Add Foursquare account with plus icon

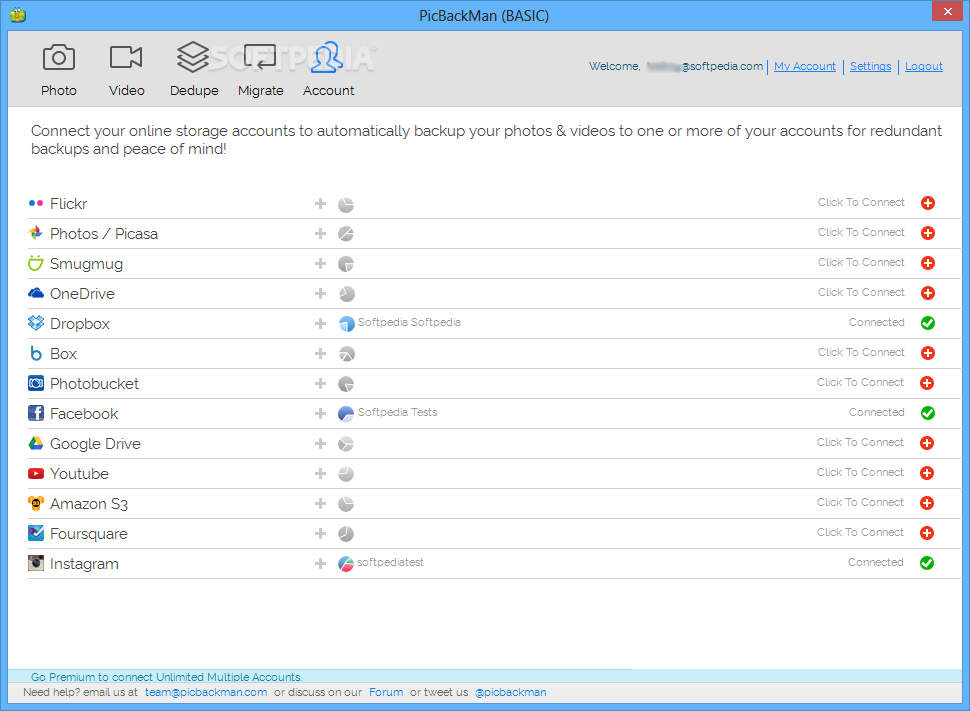pos(320,533)
